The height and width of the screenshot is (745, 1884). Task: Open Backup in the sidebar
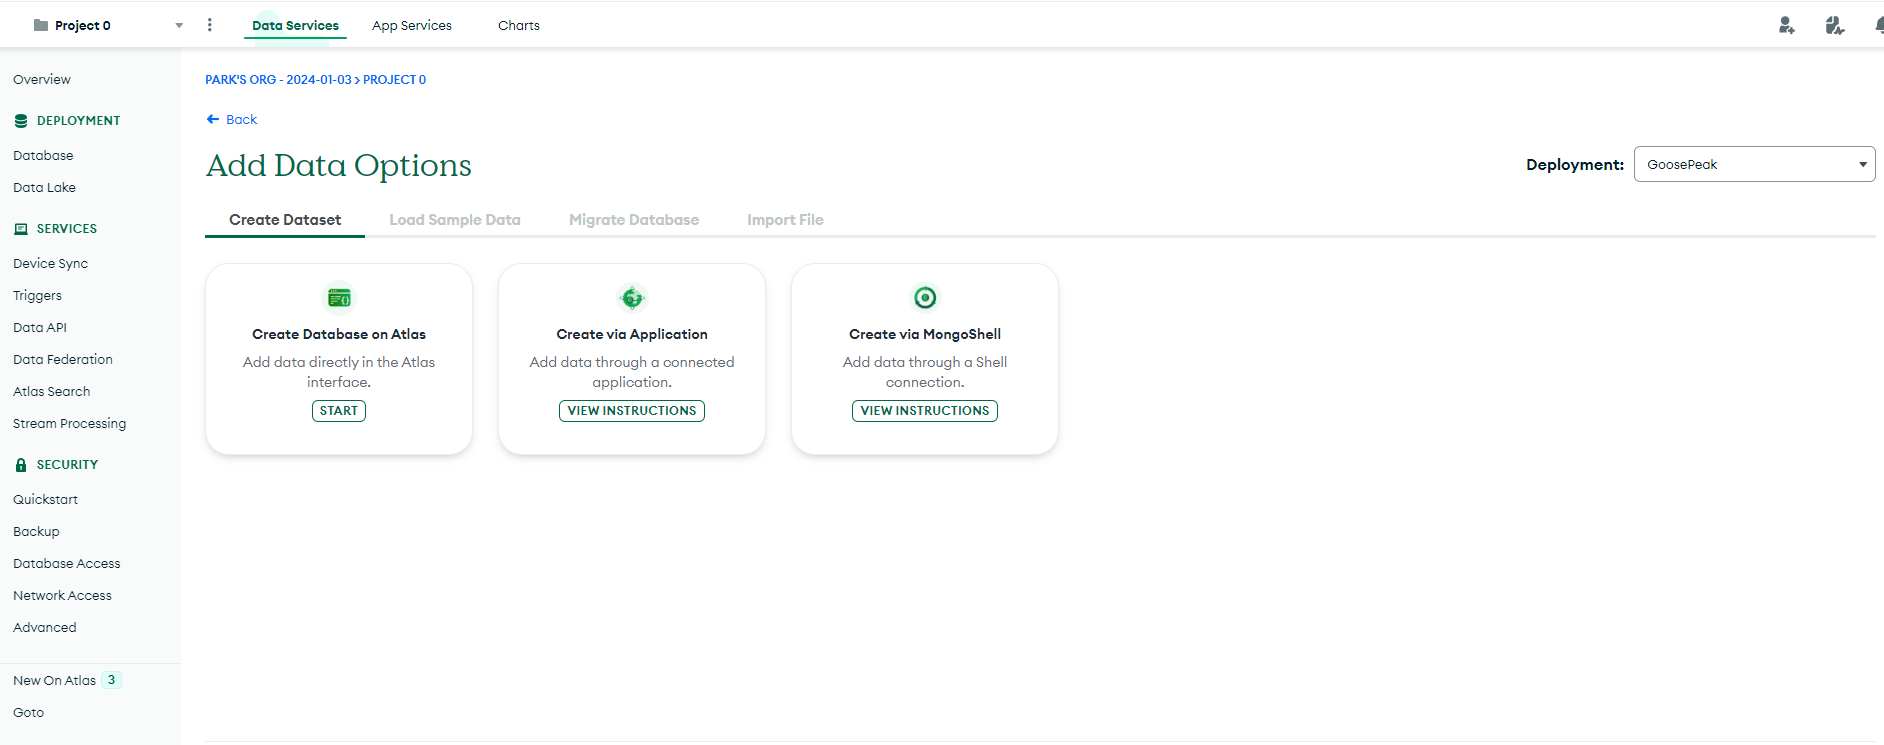click(36, 532)
